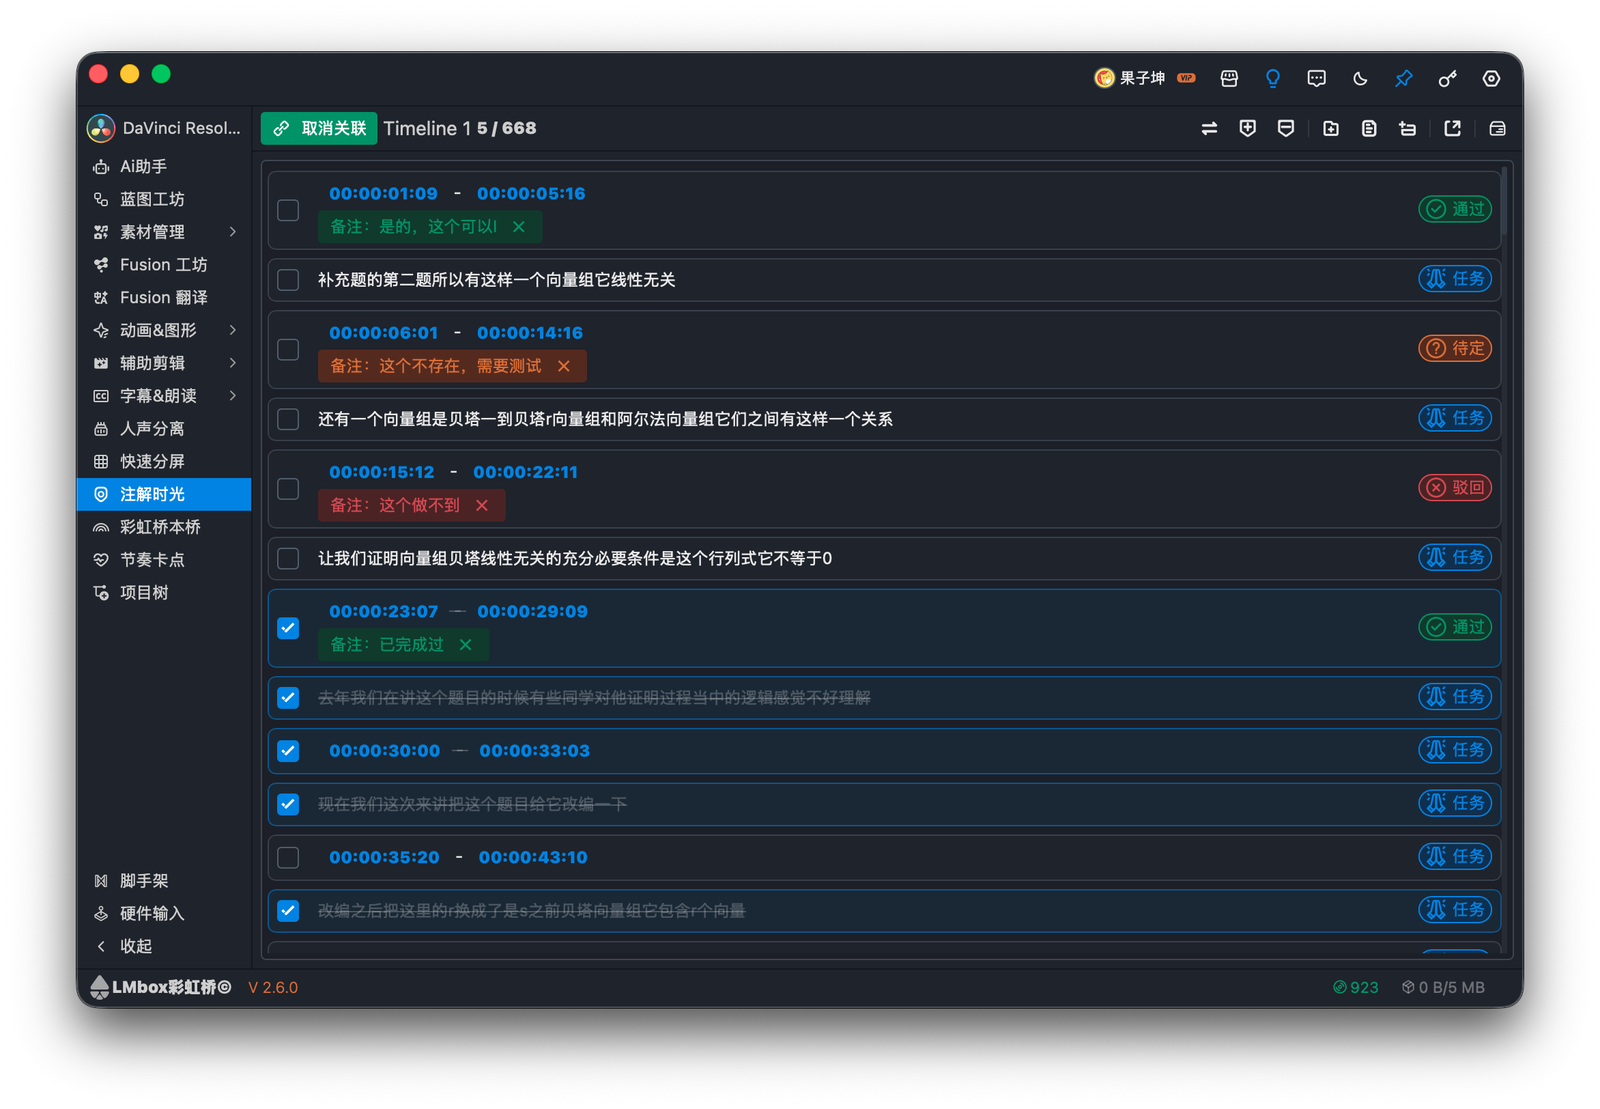This screenshot has height=1109, width=1600.
Task: Click the swap arrows toolbar icon
Action: [x=1209, y=128]
